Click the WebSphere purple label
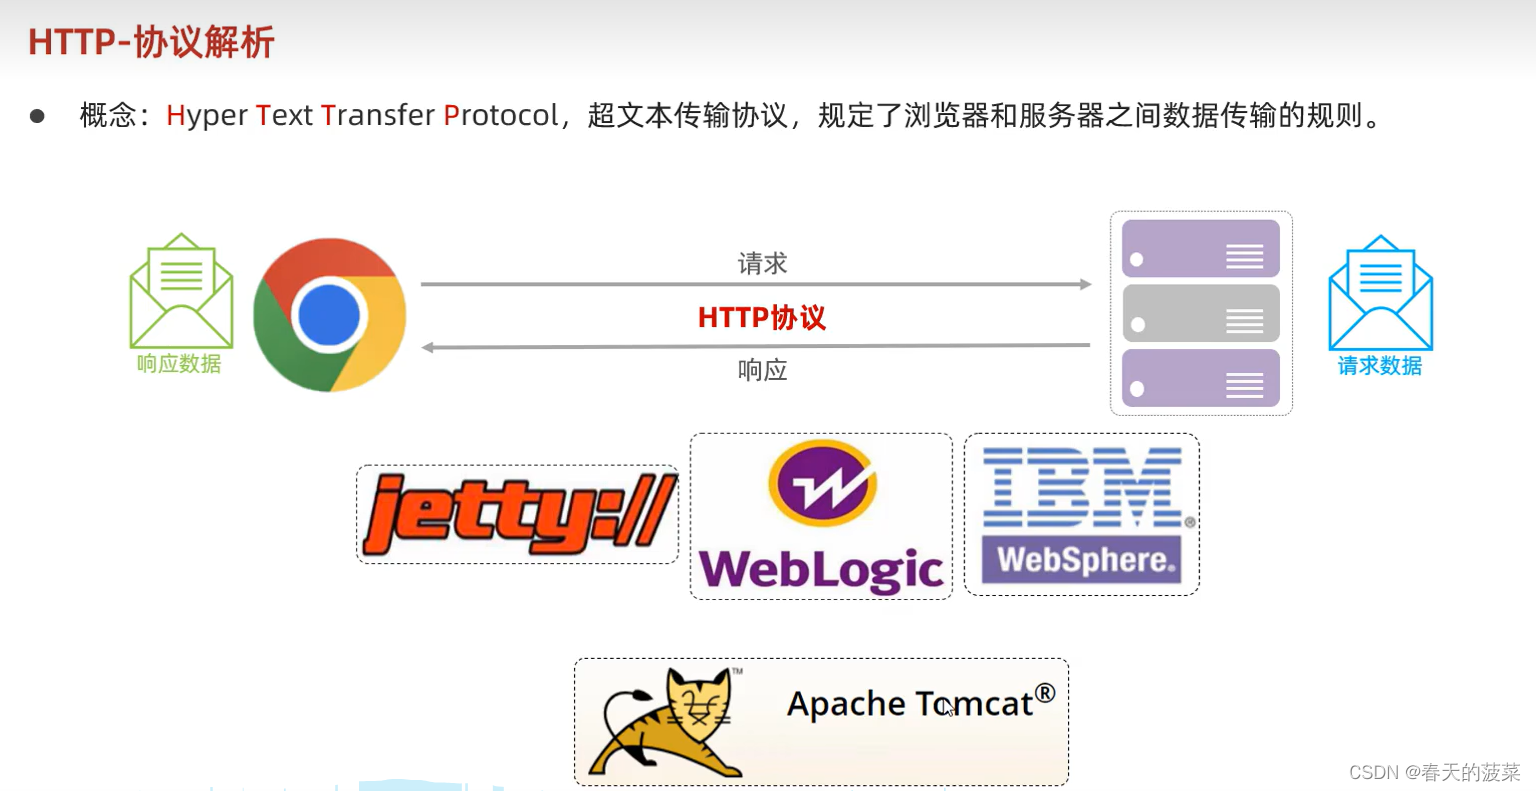Screen dimensions: 1536x791 (x=1081, y=560)
